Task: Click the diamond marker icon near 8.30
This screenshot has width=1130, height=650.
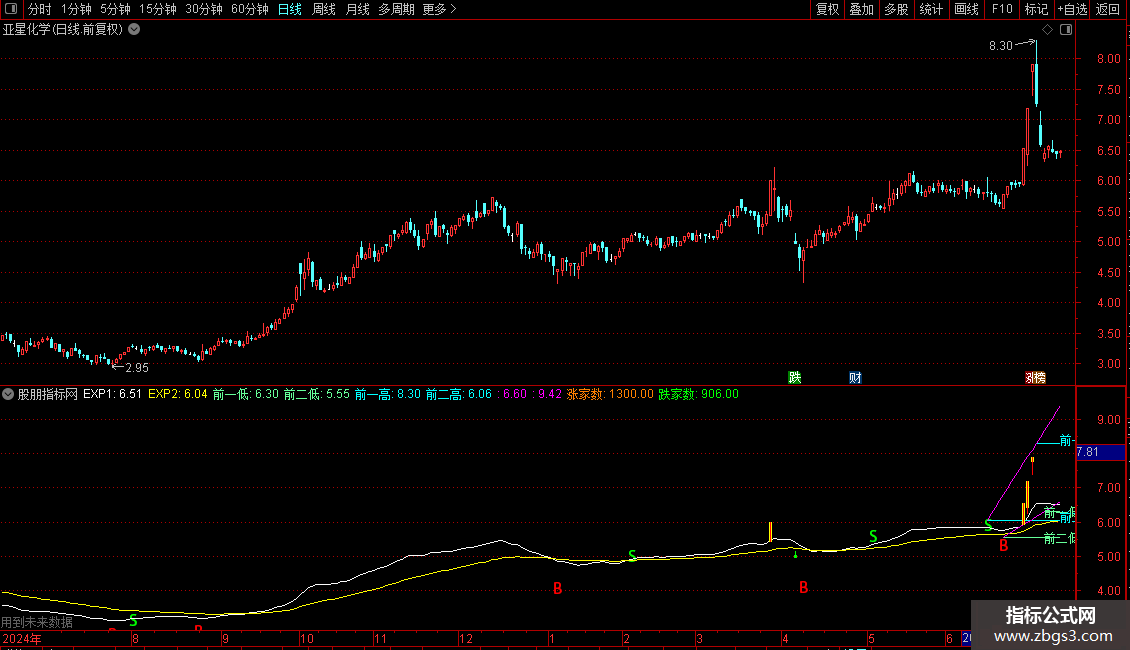Action: [x=1047, y=30]
